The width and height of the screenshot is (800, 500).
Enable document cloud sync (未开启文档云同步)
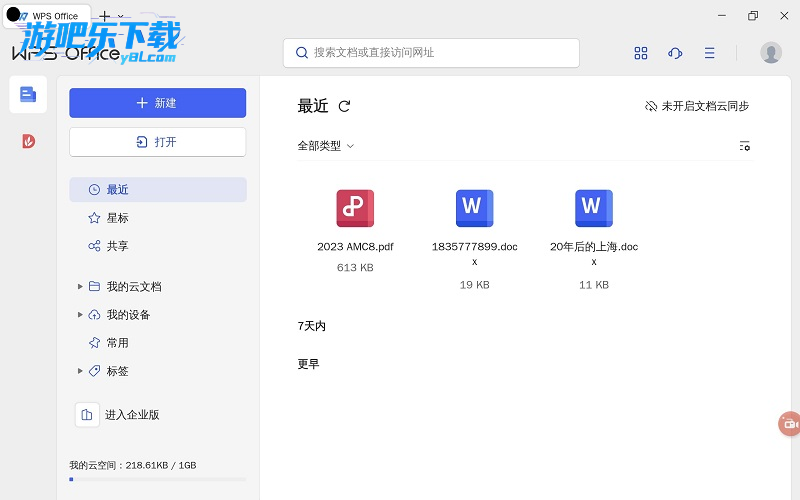(697, 106)
